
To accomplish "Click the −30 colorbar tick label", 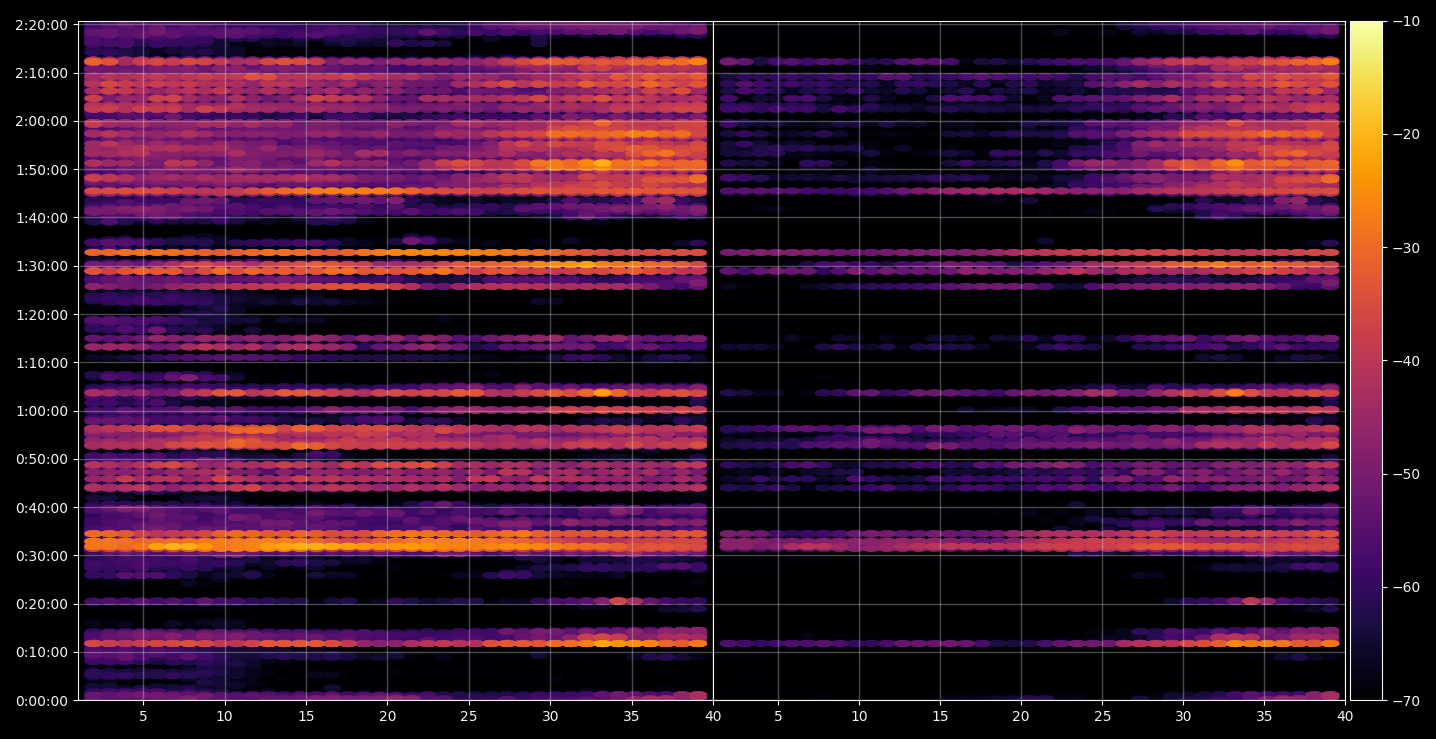I will (1405, 248).
